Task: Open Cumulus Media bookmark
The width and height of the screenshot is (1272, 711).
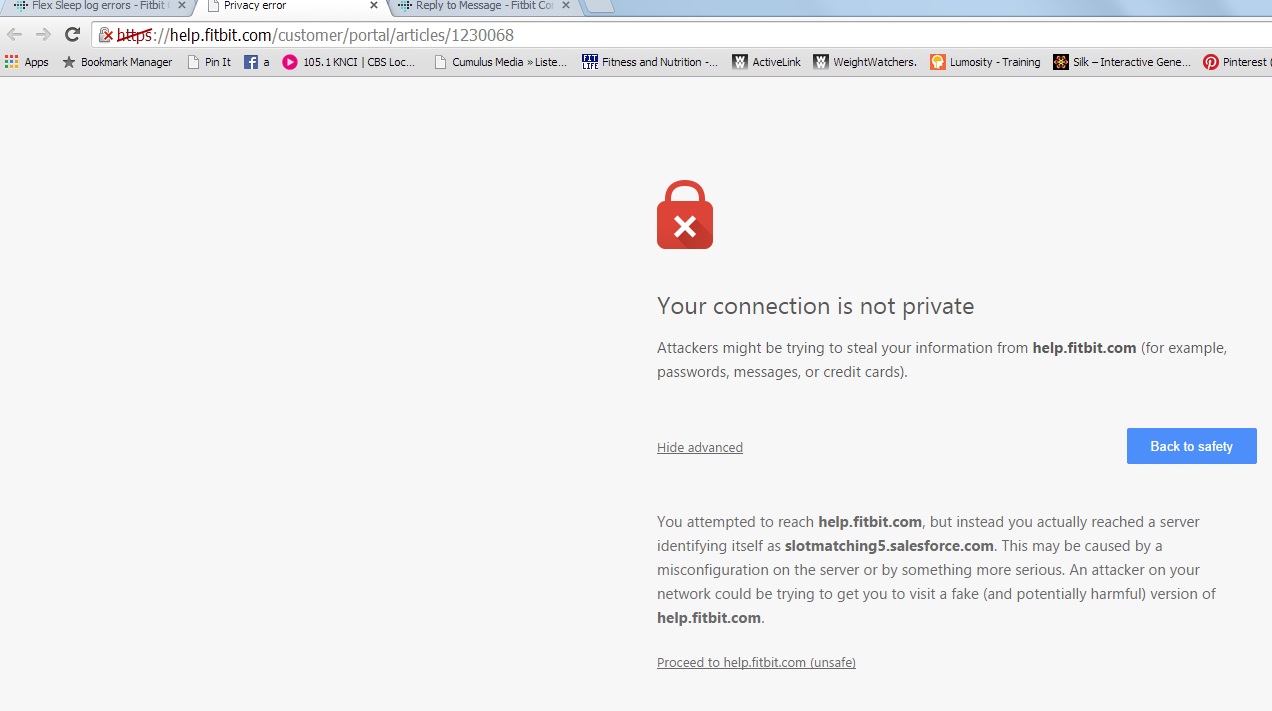Action: pos(500,62)
